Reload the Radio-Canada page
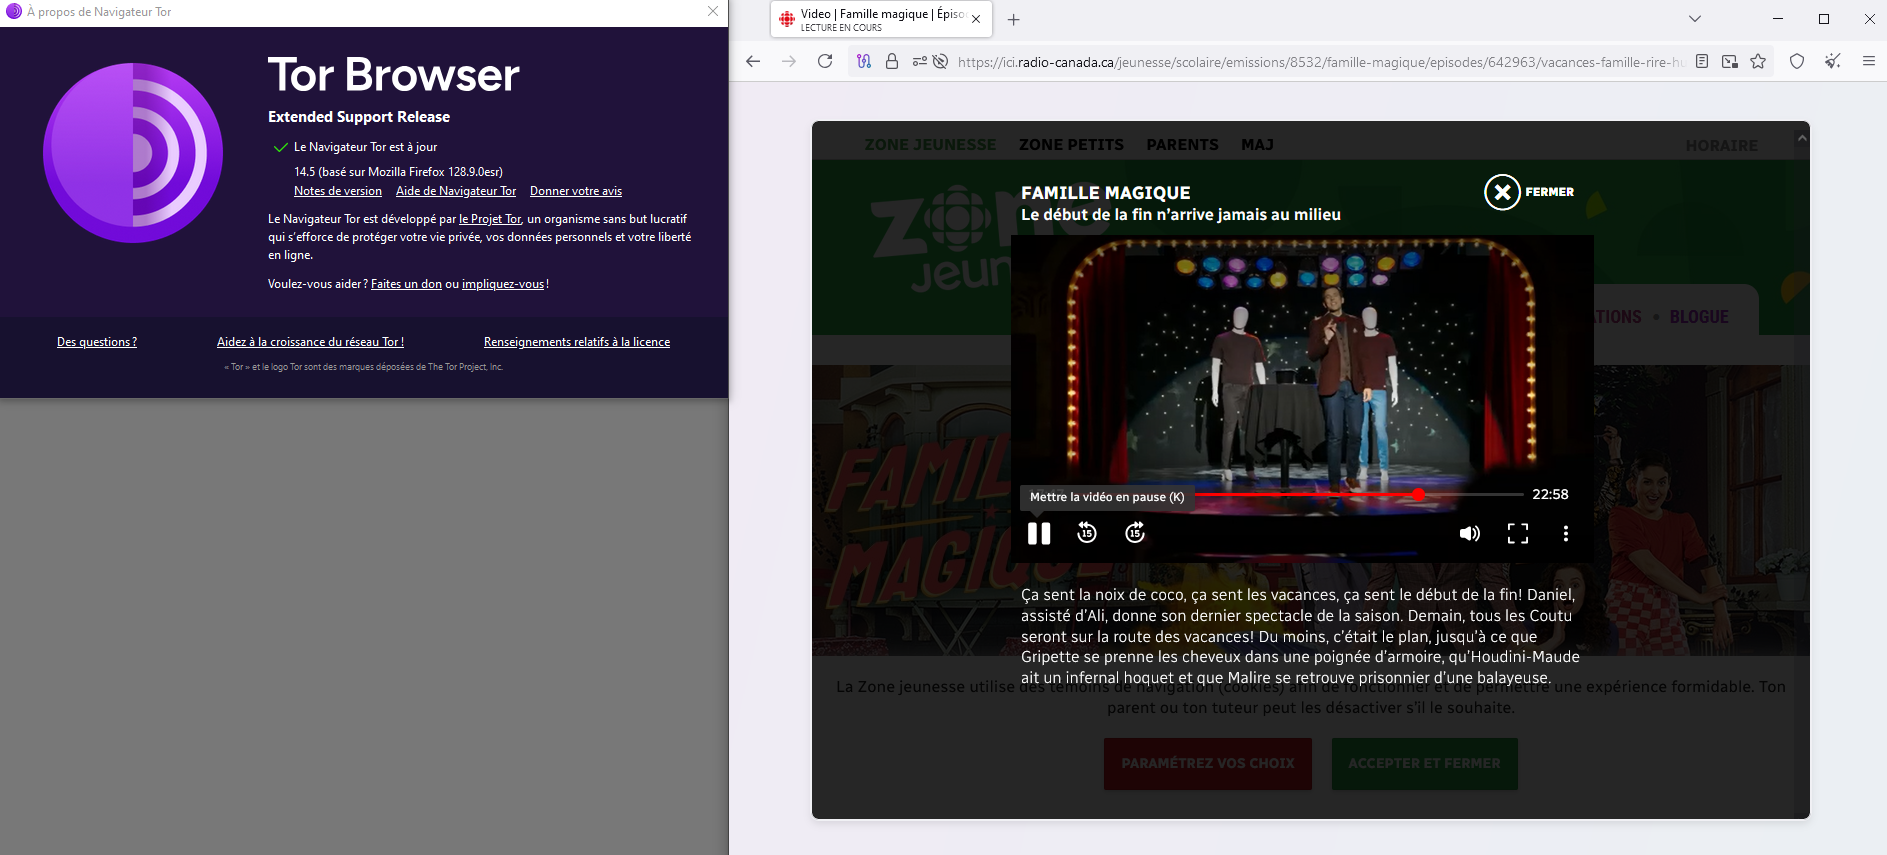Image resolution: width=1887 pixels, height=855 pixels. point(825,62)
